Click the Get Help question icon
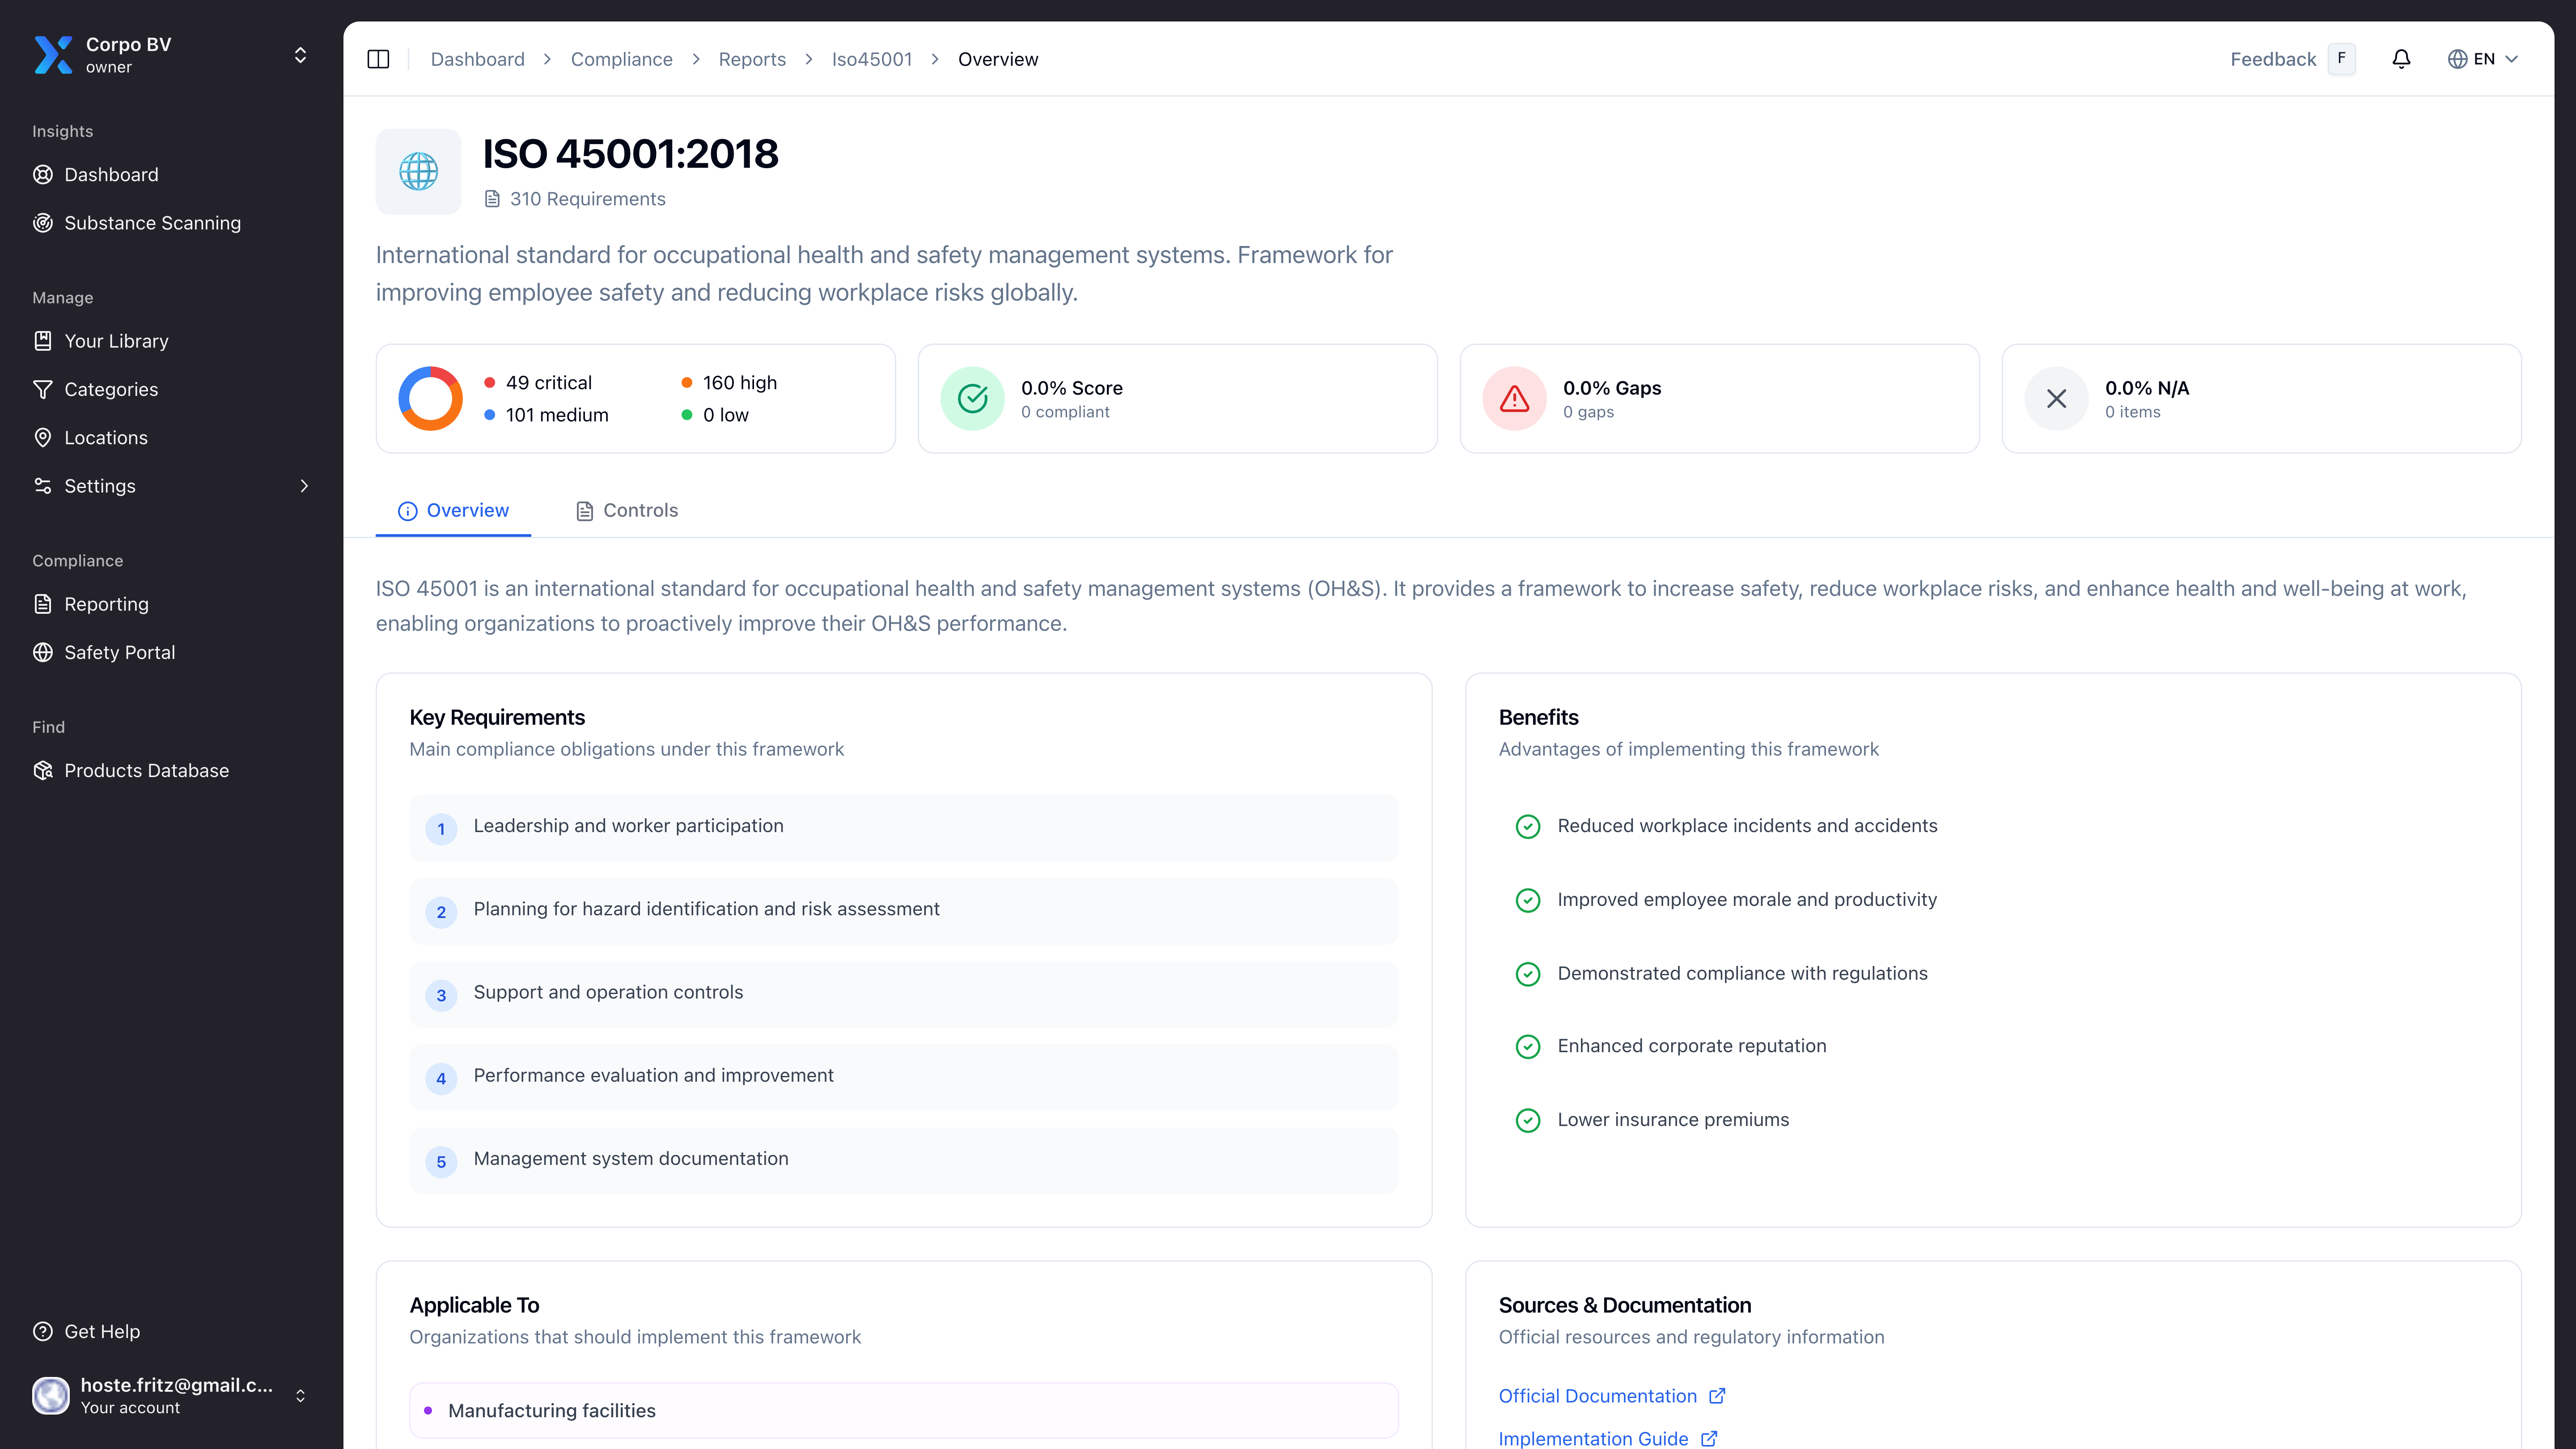Screen dimensions: 2576x1449 (x=43, y=1331)
